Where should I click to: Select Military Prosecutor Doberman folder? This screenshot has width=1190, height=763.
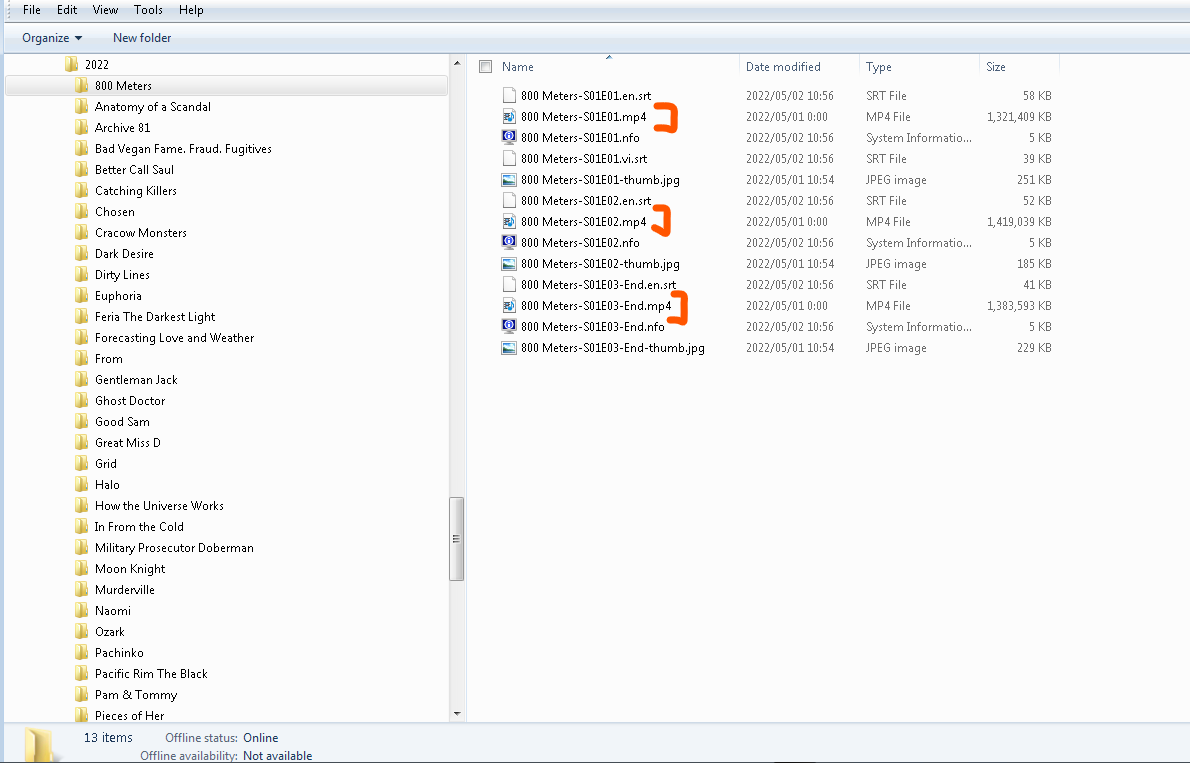(x=174, y=547)
